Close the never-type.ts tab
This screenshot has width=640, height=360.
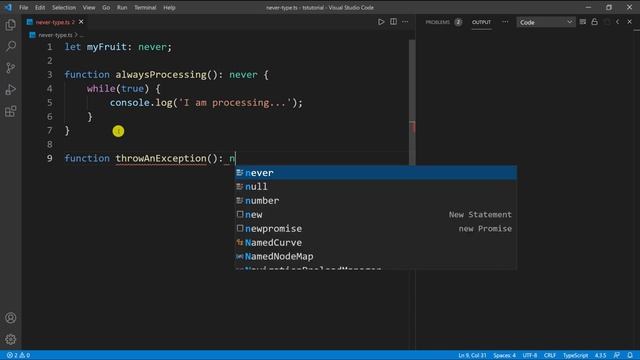coord(81,22)
